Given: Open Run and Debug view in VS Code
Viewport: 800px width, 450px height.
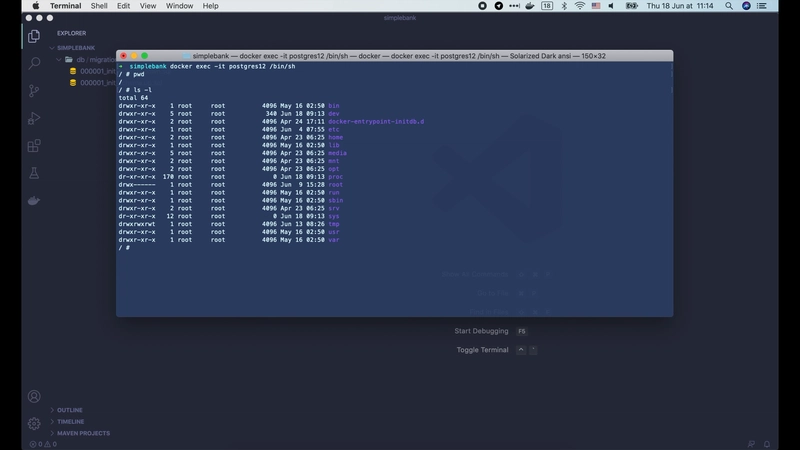Looking at the screenshot, I should click(34, 118).
